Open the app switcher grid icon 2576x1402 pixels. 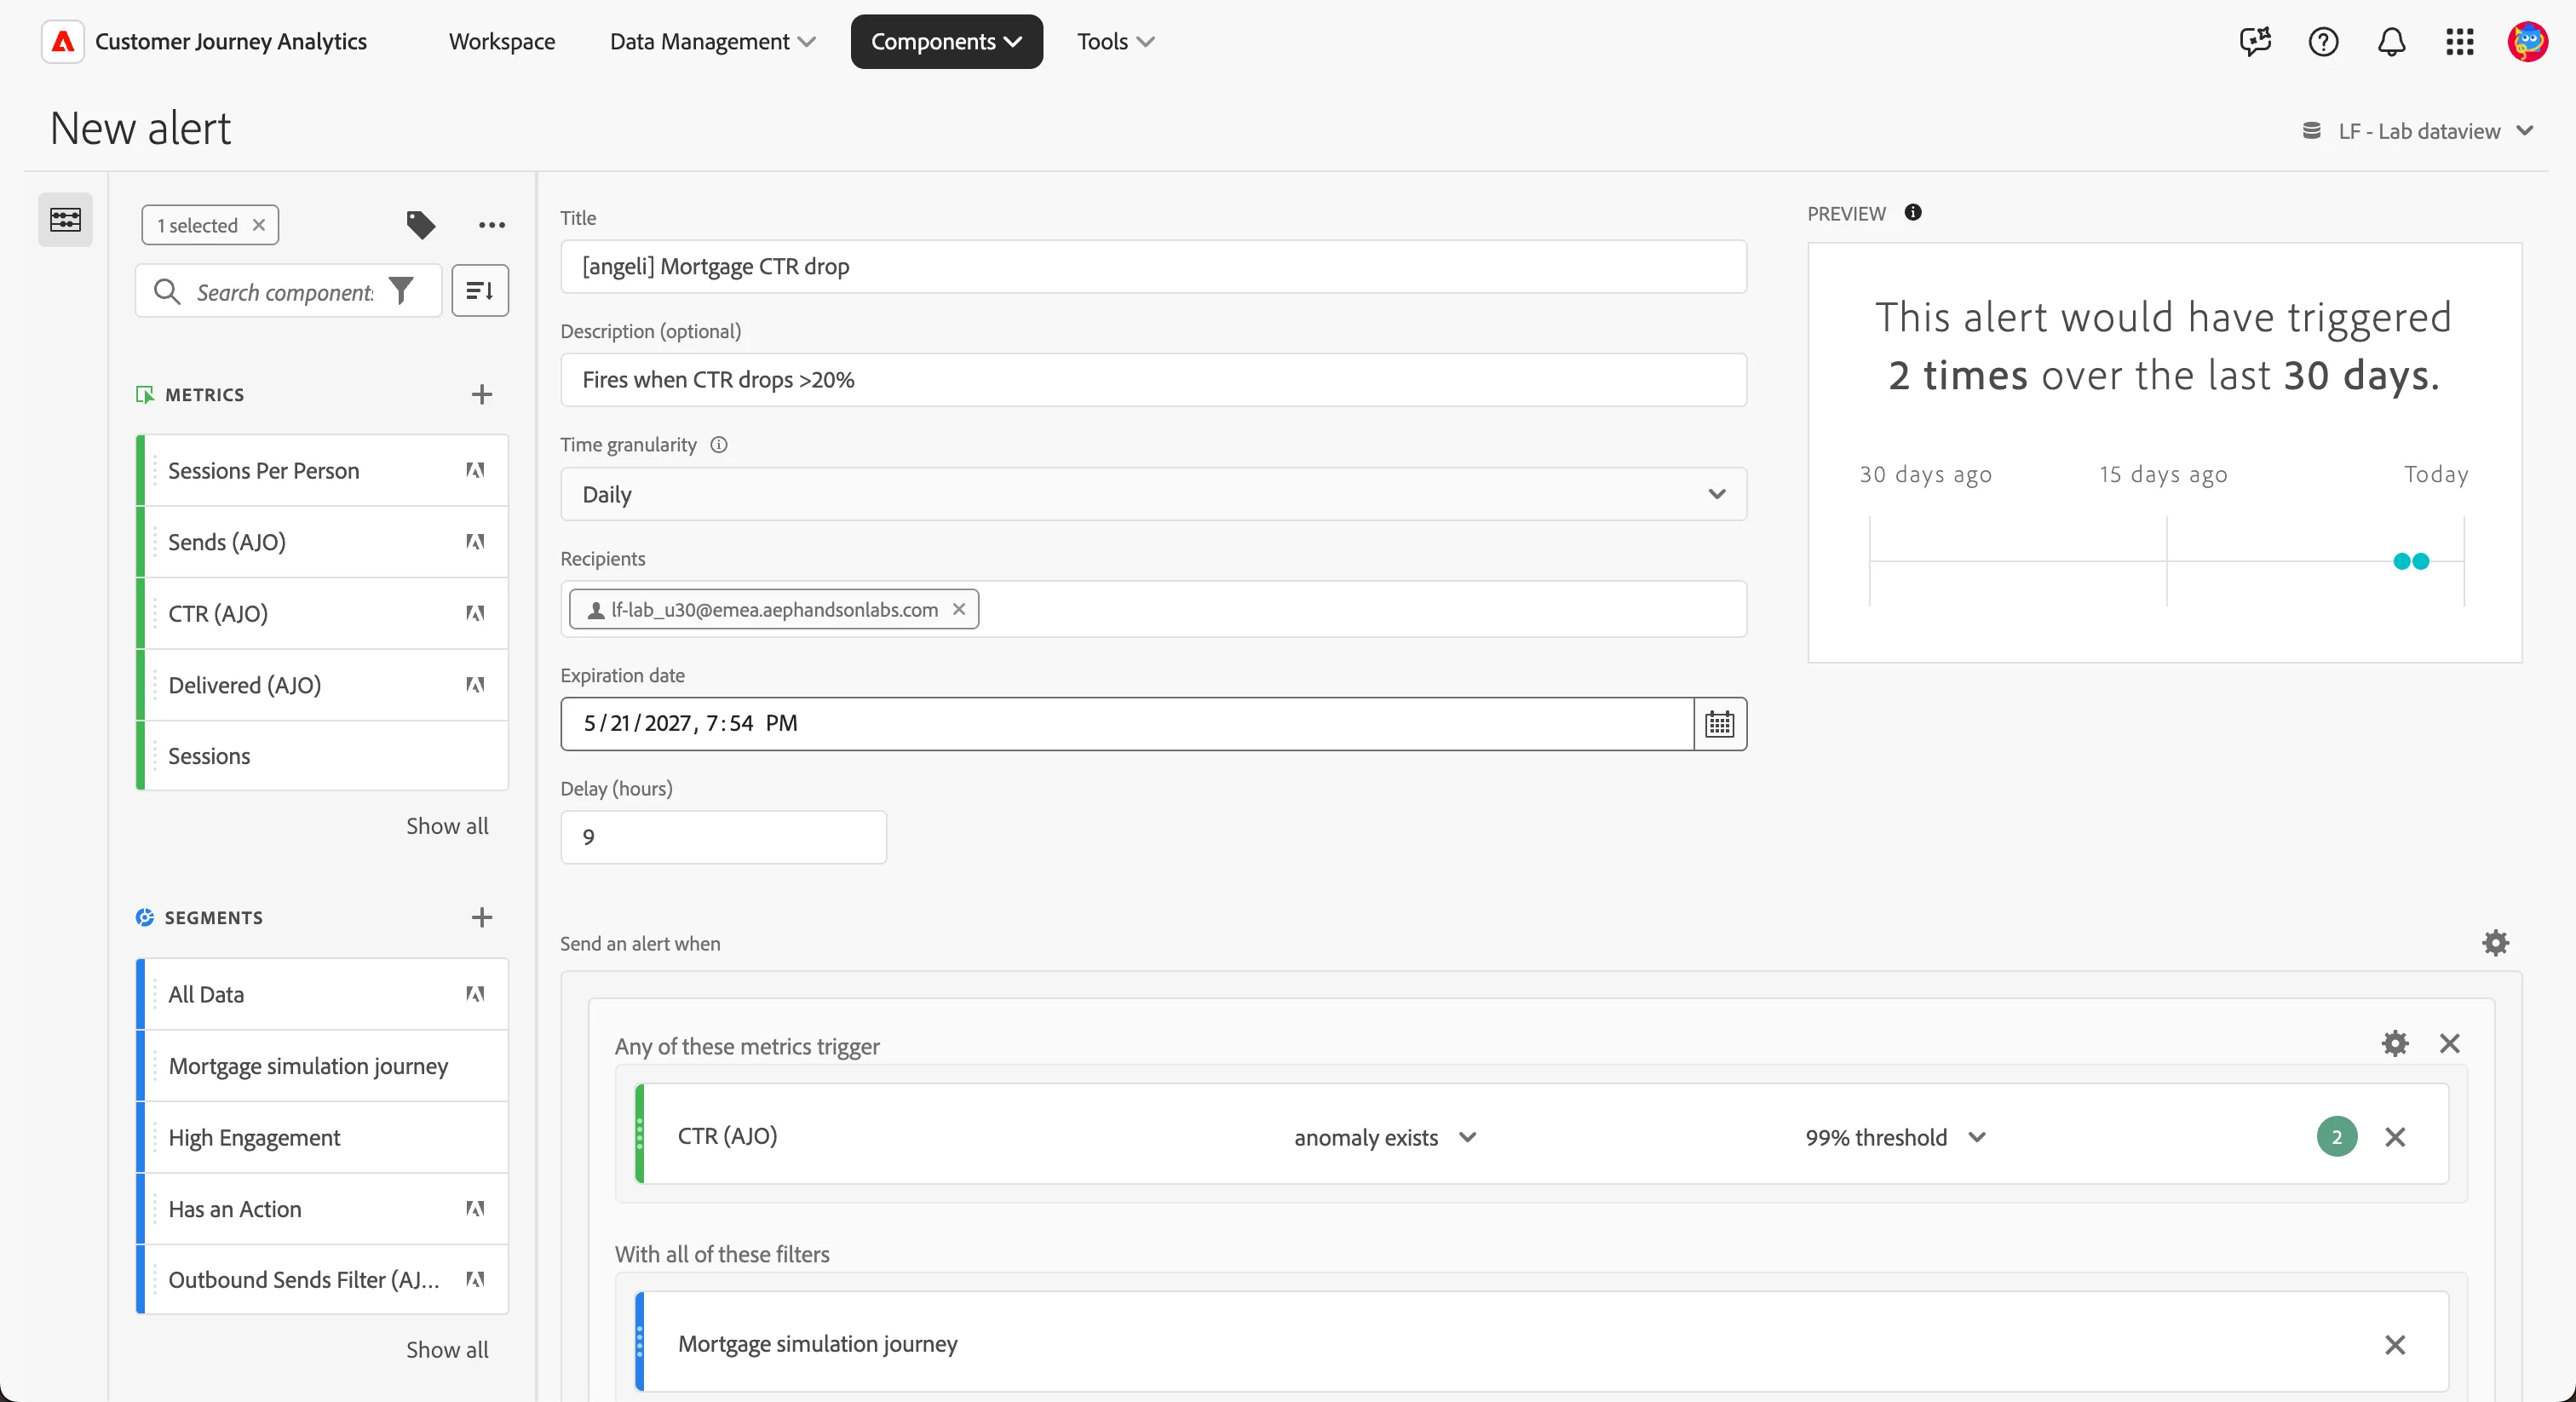(x=2459, y=42)
